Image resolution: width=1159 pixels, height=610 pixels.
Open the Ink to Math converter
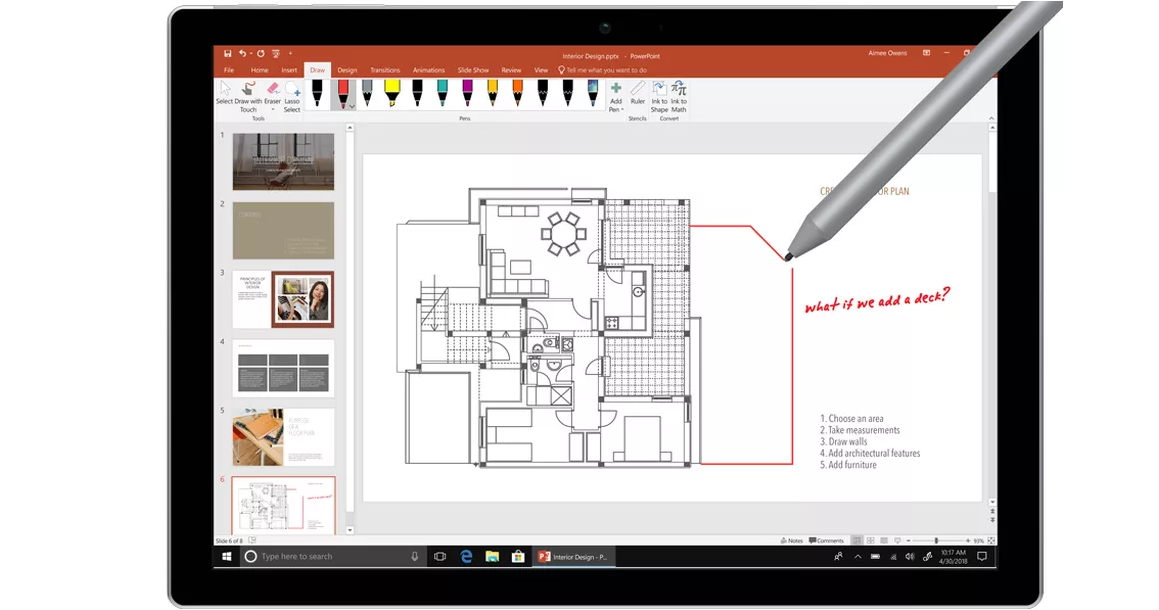click(x=679, y=94)
